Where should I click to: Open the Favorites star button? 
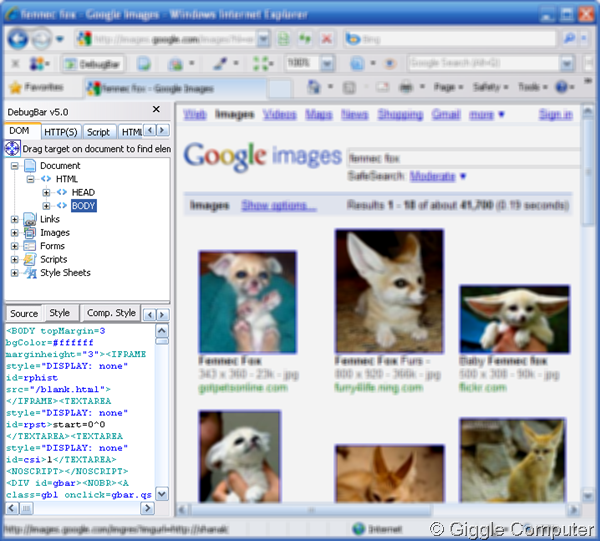click(x=36, y=88)
